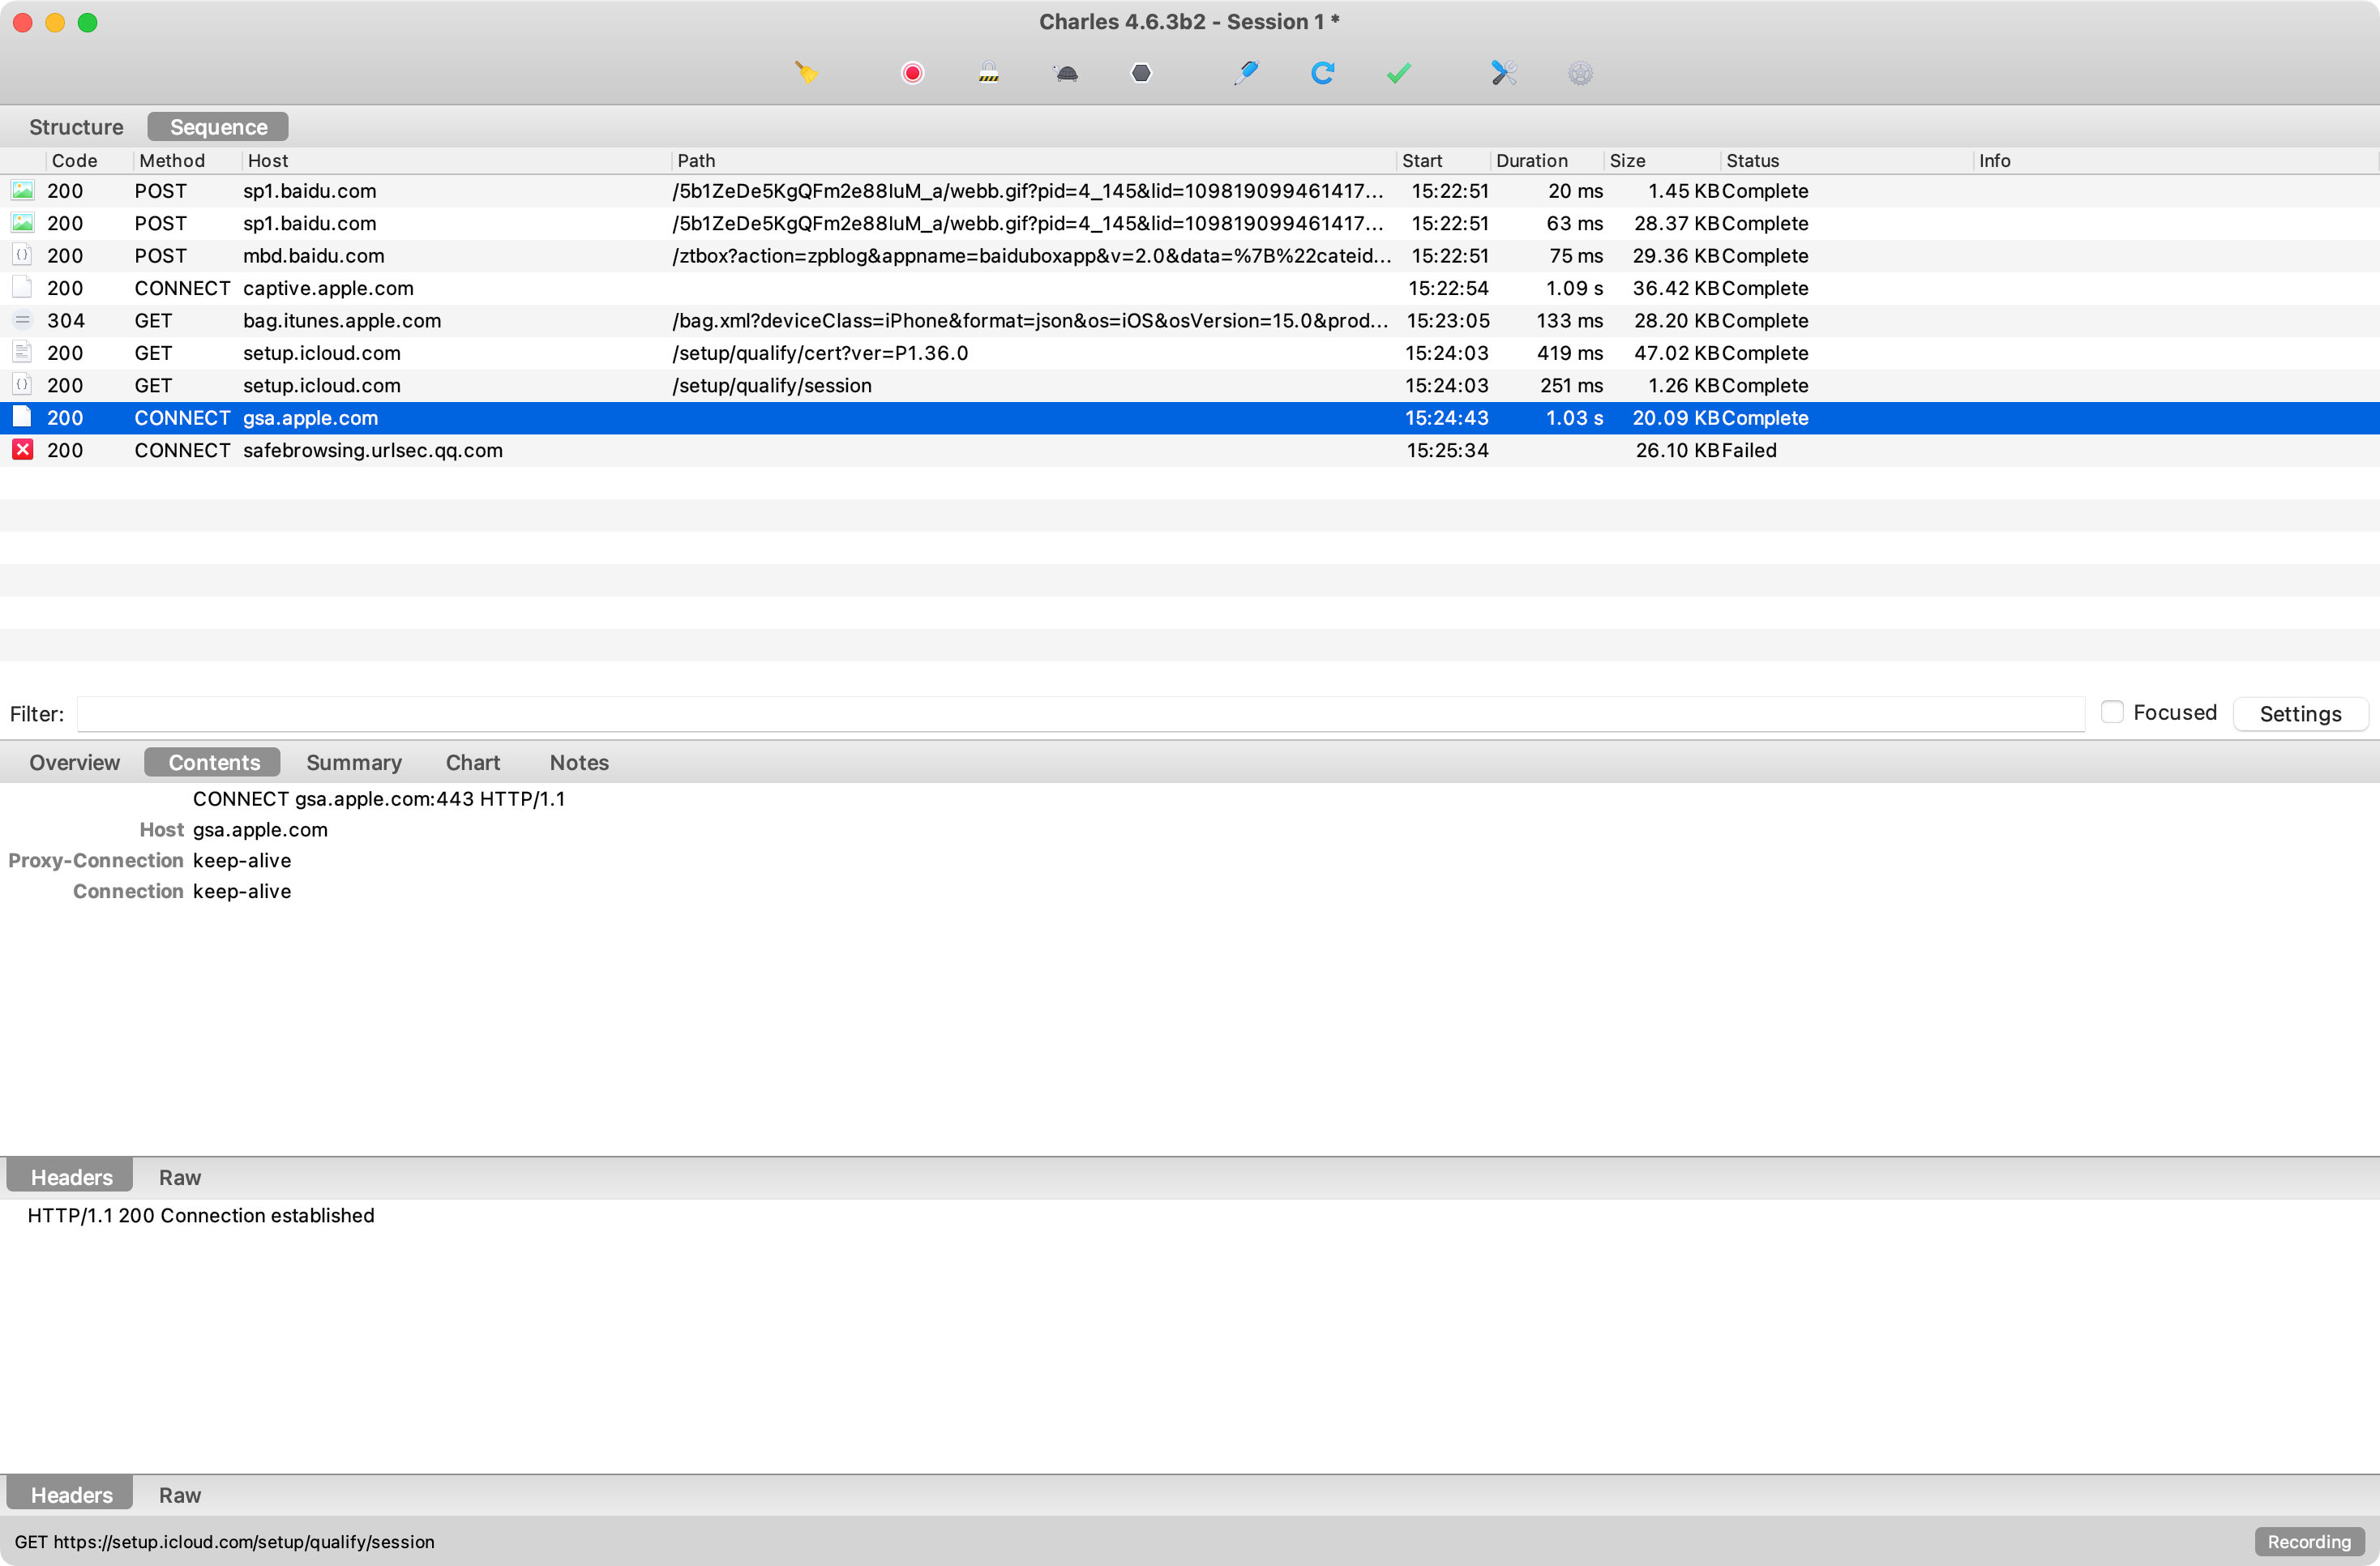Select response pane Raw tab at bottom
The height and width of the screenshot is (1566, 2380).
pos(180,1495)
